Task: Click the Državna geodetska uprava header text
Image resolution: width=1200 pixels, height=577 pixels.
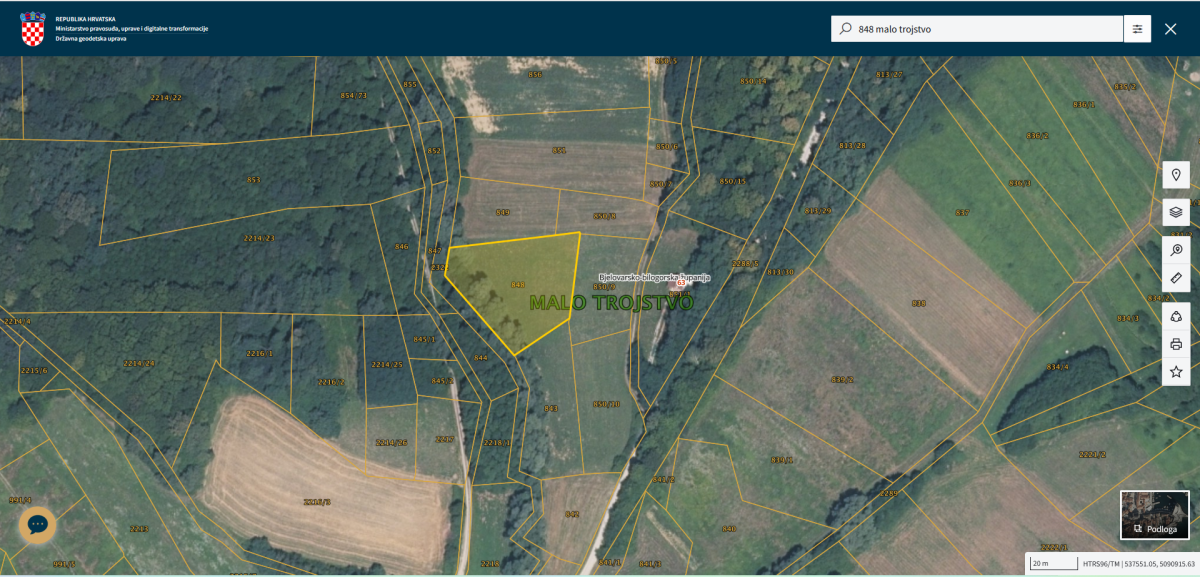Action: point(92,38)
